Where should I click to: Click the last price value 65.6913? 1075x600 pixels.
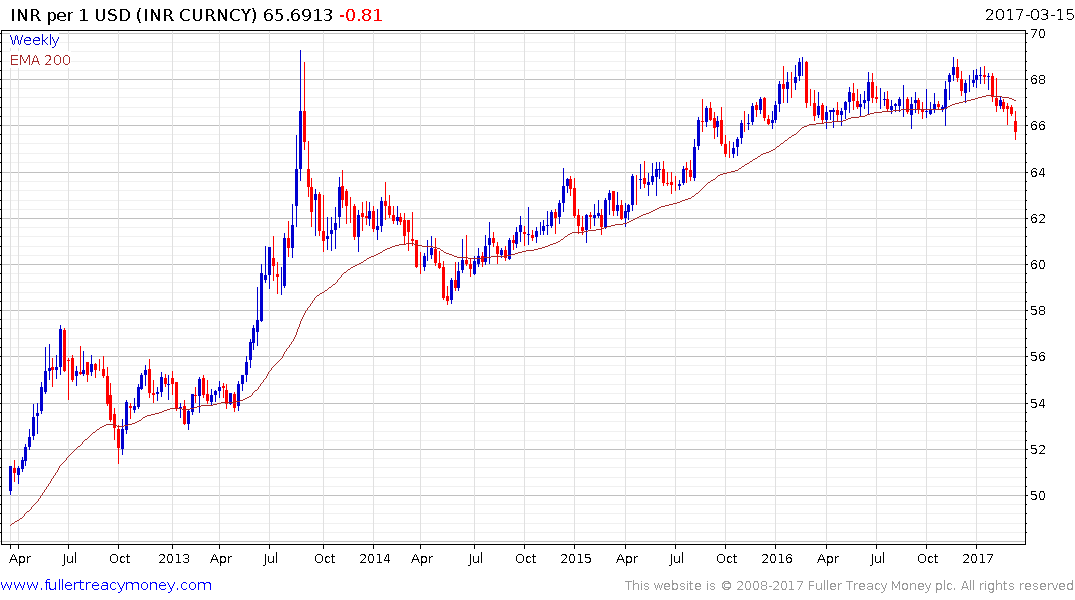point(298,15)
